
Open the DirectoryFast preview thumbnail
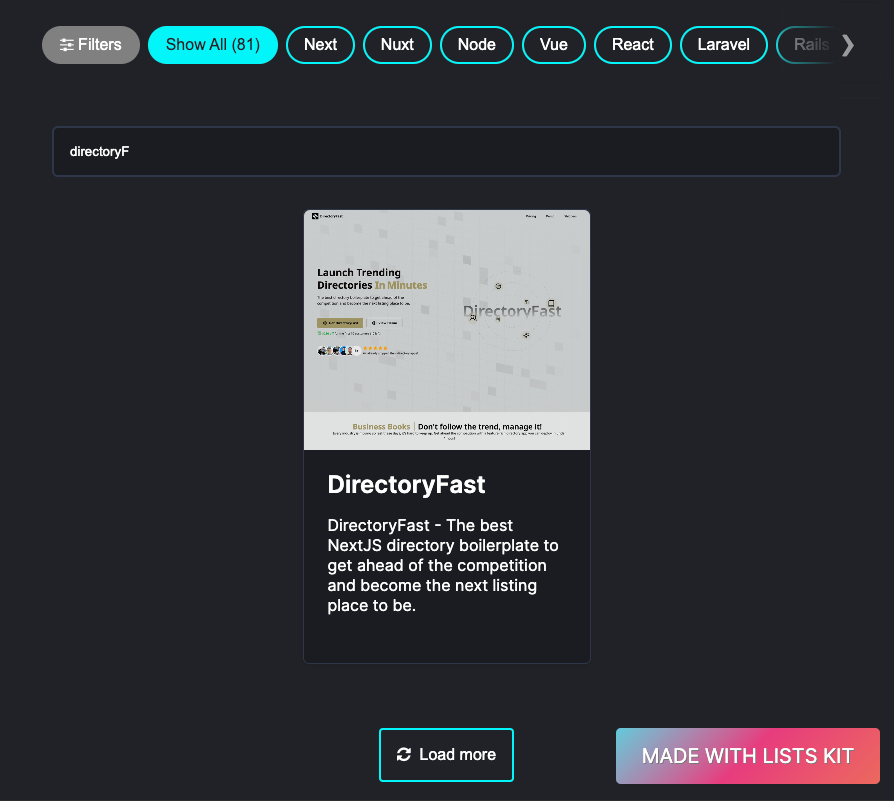pos(447,330)
